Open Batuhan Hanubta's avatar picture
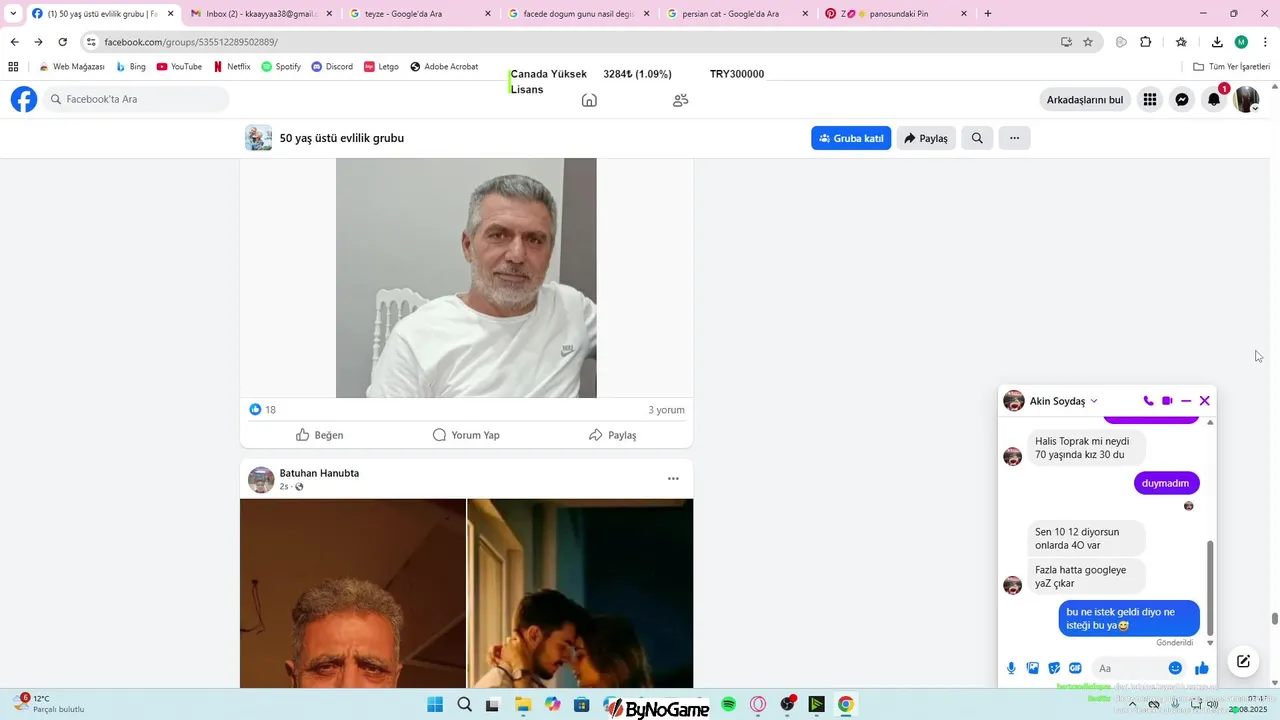This screenshot has width=1280, height=720. coord(261,479)
